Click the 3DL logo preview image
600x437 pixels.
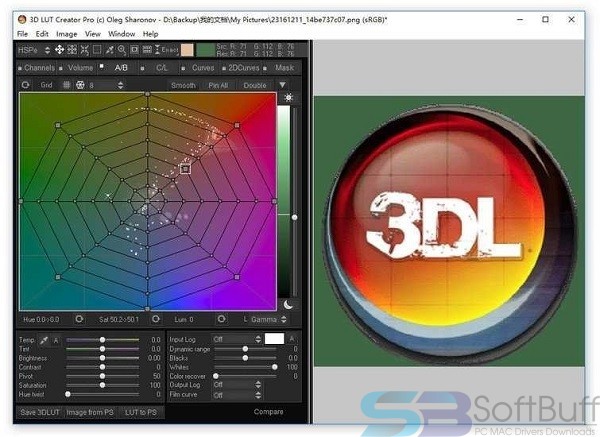click(449, 231)
